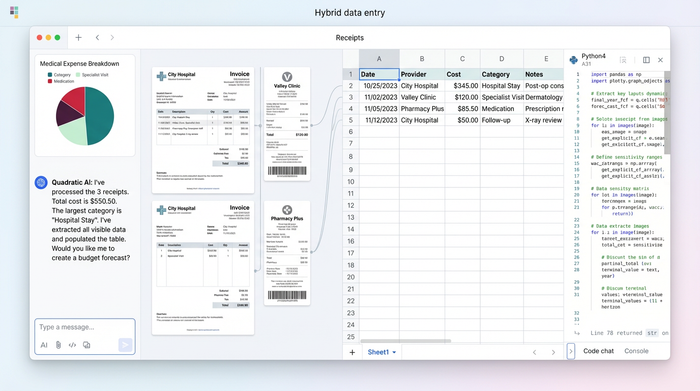Select the Category header cell
Viewport: 700px width, 391px height.
tap(502, 74)
